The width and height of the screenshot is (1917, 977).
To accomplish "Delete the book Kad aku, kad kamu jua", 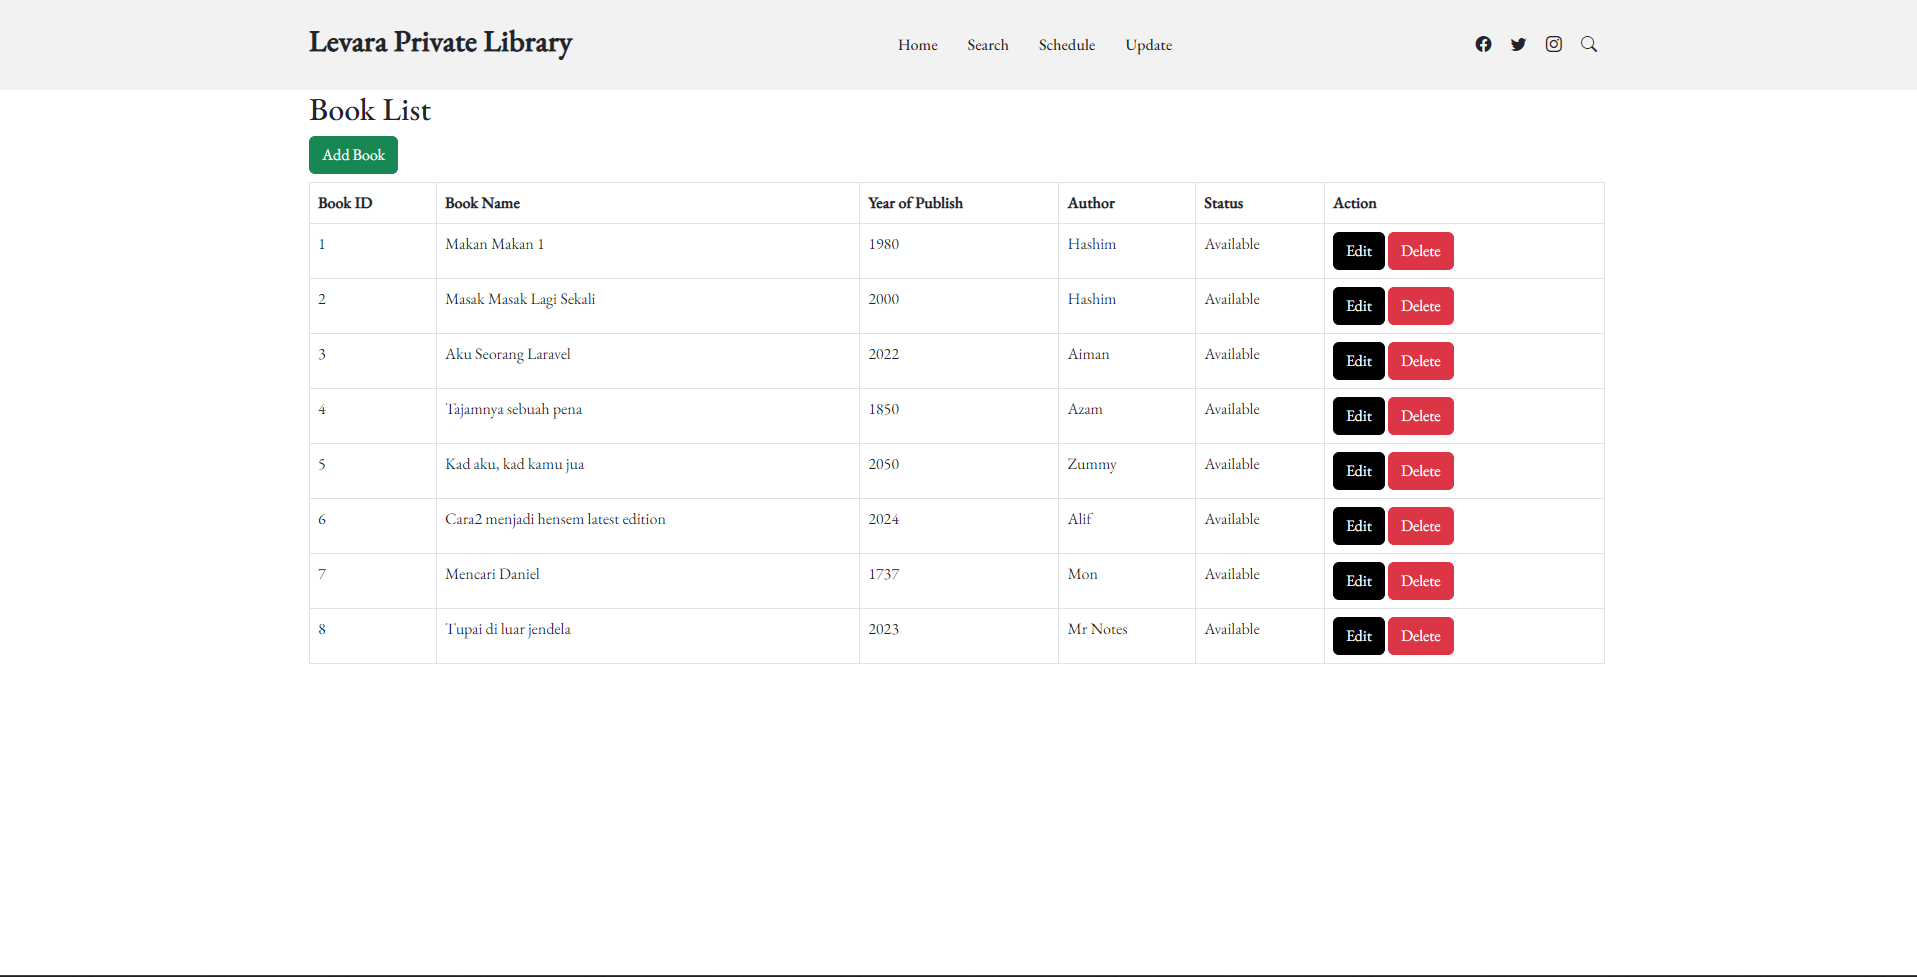I will pyautogui.click(x=1420, y=470).
